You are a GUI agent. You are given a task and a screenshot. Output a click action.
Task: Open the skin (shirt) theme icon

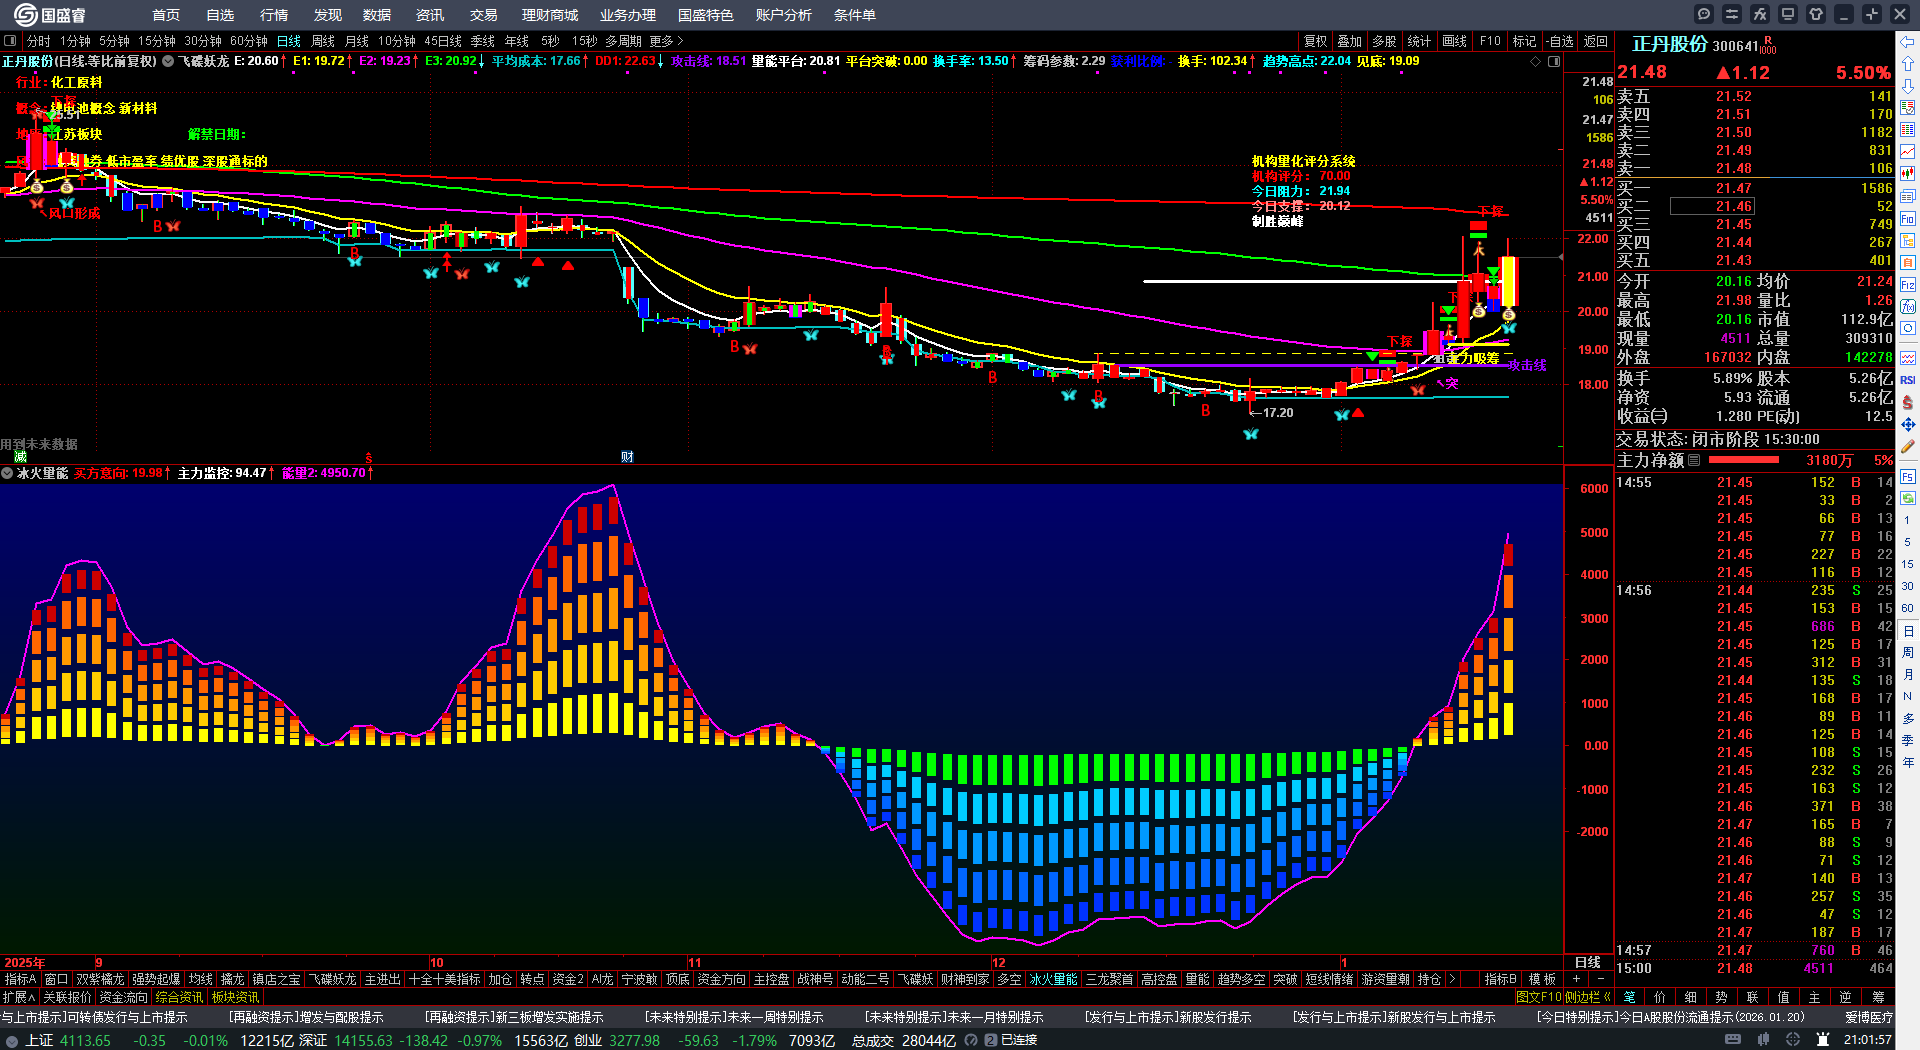[1816, 14]
